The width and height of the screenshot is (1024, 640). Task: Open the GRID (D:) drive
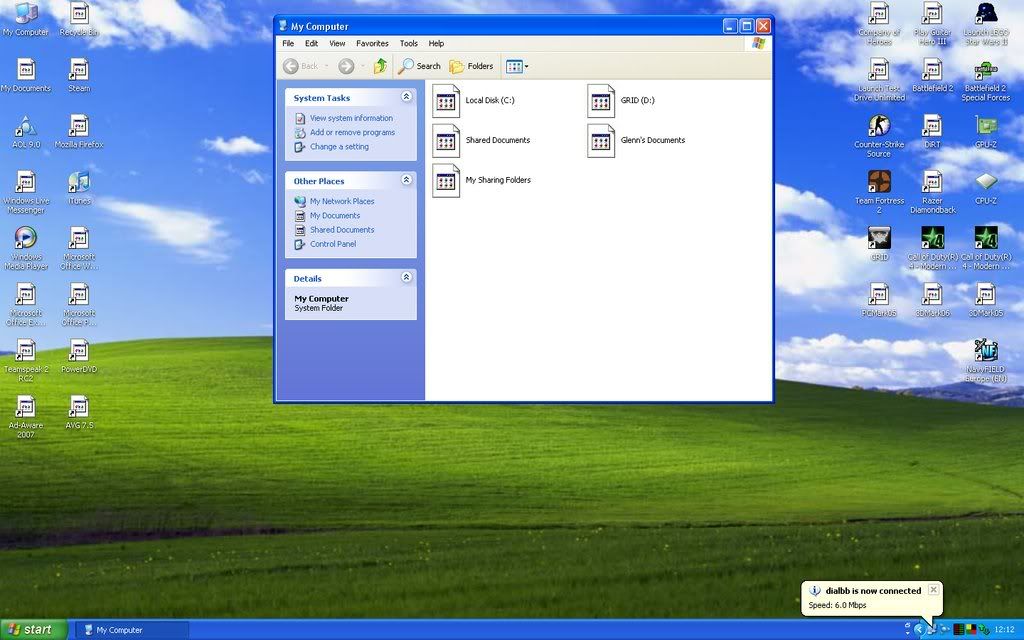(620, 101)
